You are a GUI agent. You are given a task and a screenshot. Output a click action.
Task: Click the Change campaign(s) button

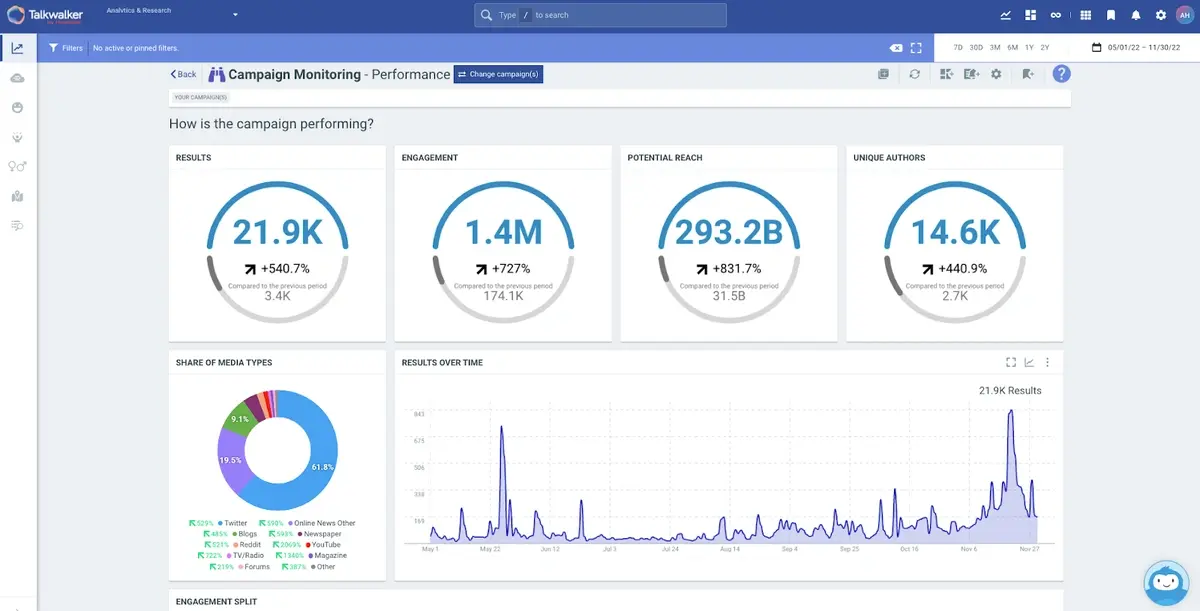498,74
